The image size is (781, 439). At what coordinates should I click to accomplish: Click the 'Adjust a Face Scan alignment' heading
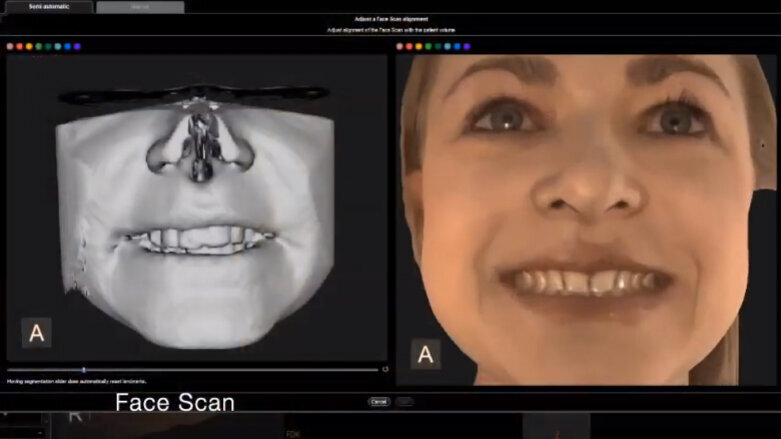[391, 19]
